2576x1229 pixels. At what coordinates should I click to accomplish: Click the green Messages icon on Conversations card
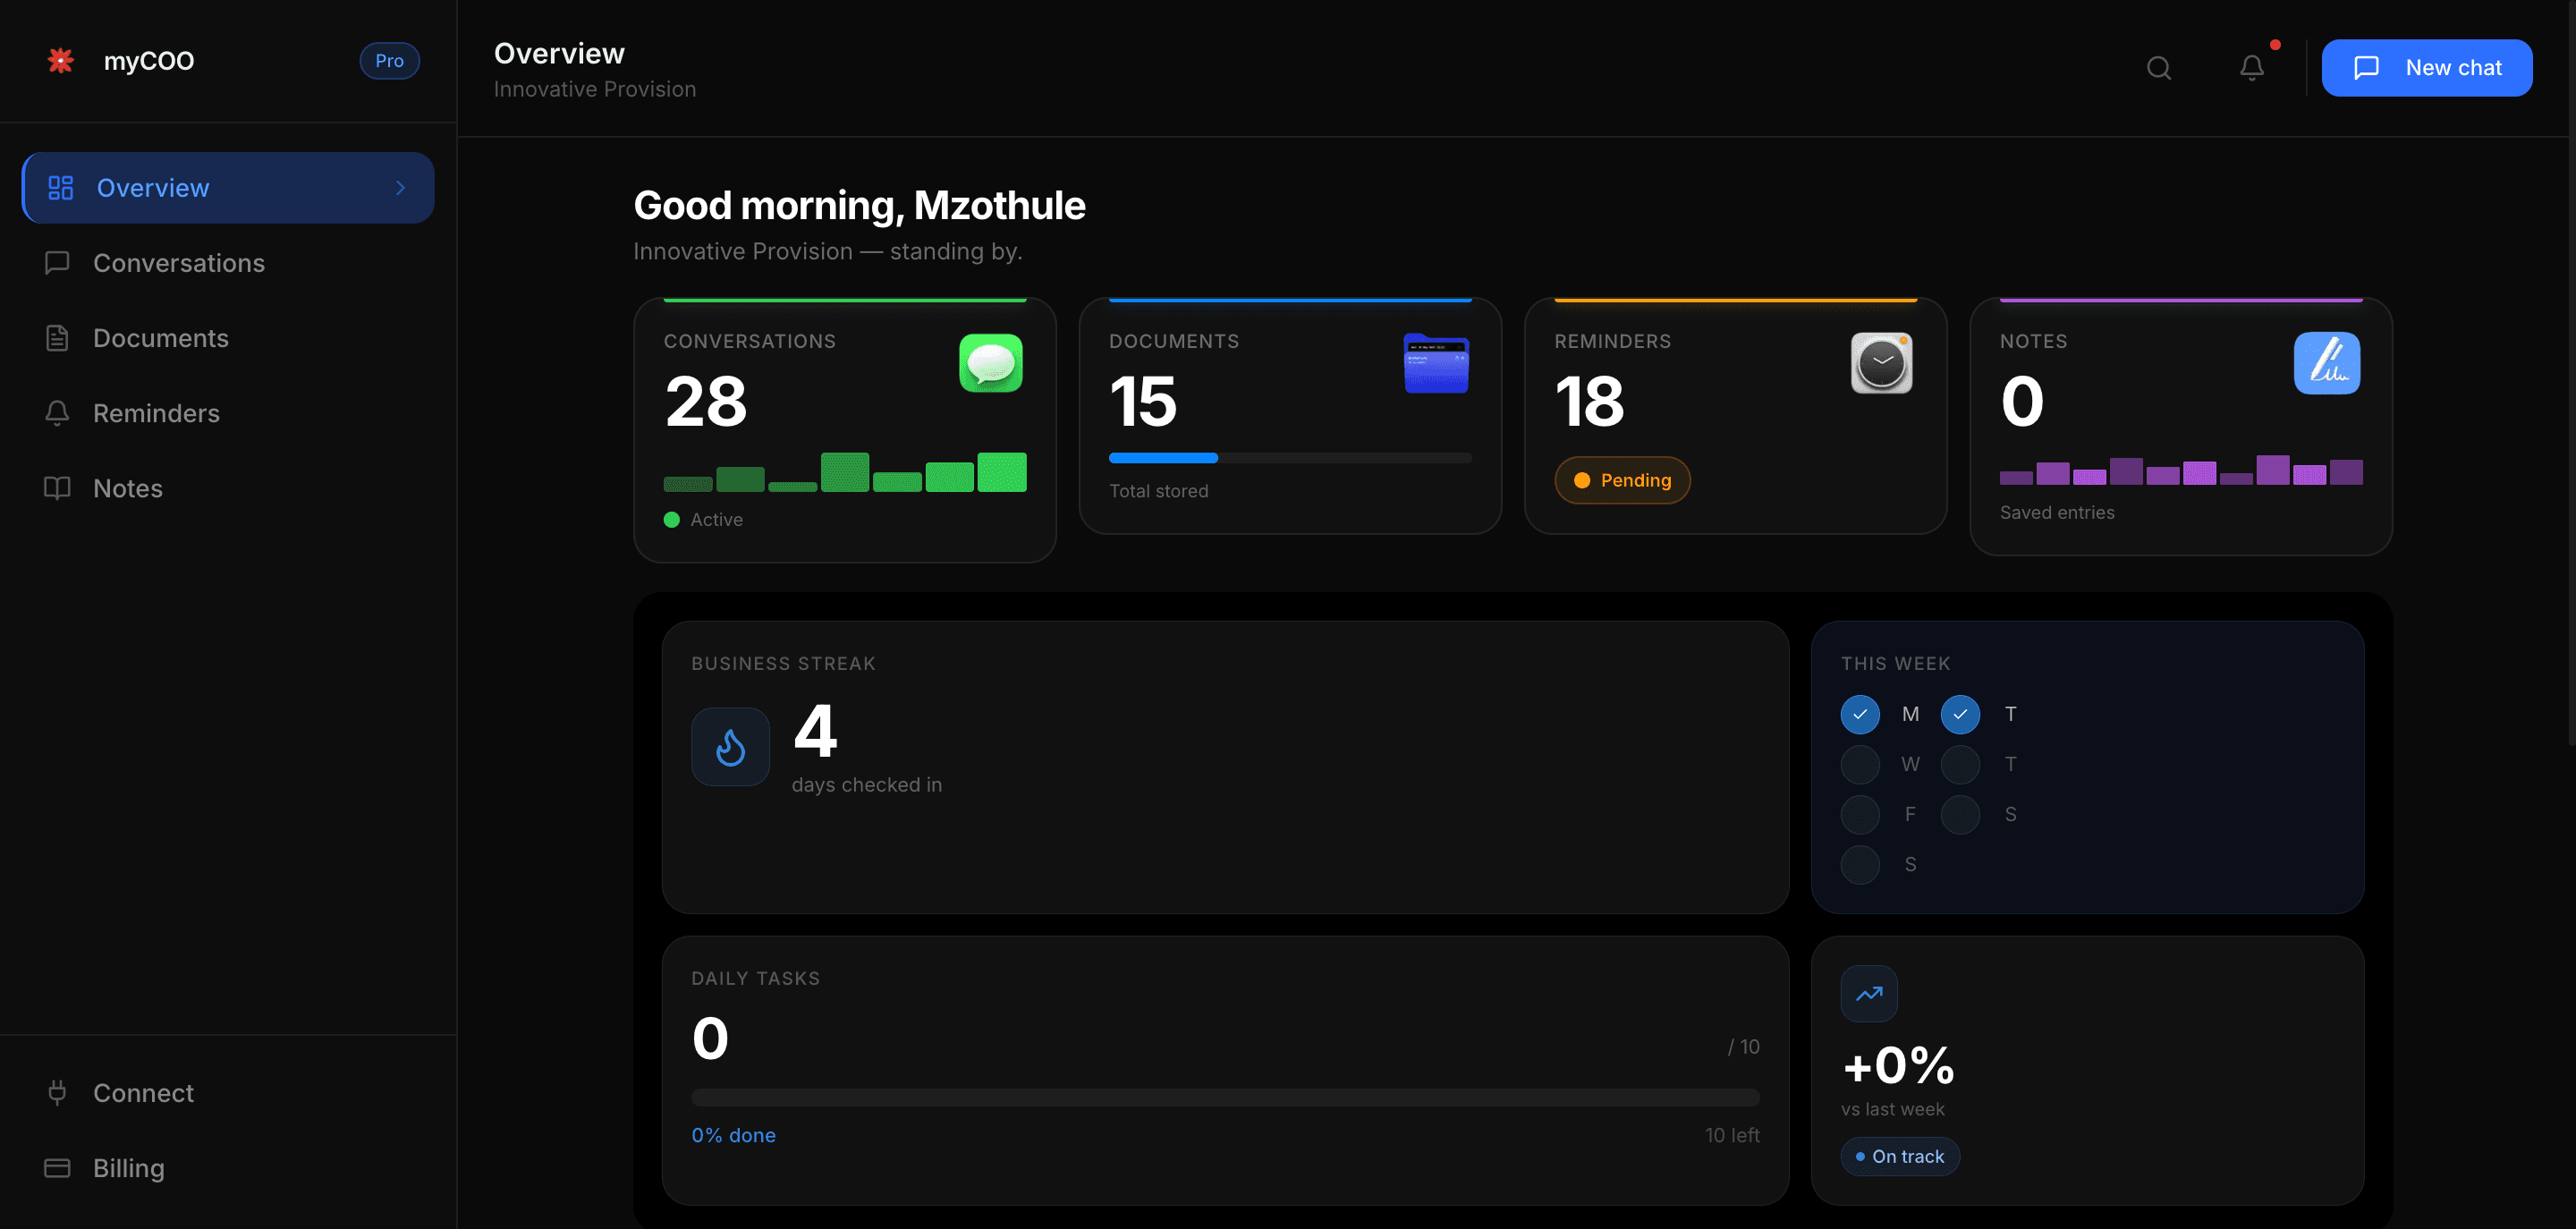[990, 363]
